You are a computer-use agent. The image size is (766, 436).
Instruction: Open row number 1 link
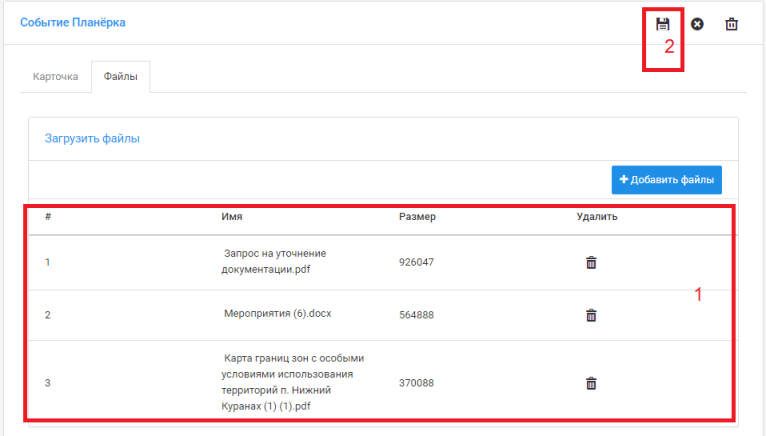(47, 262)
